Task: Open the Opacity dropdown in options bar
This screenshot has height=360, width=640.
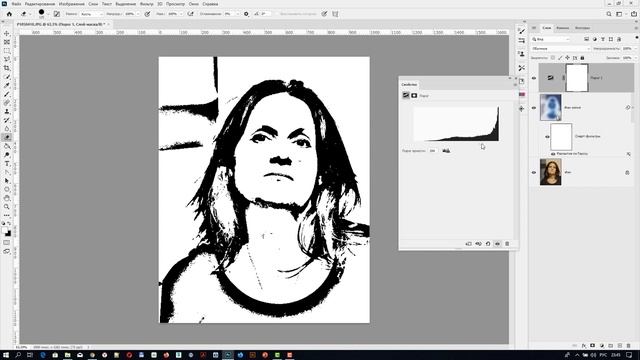Action: [x=138, y=14]
